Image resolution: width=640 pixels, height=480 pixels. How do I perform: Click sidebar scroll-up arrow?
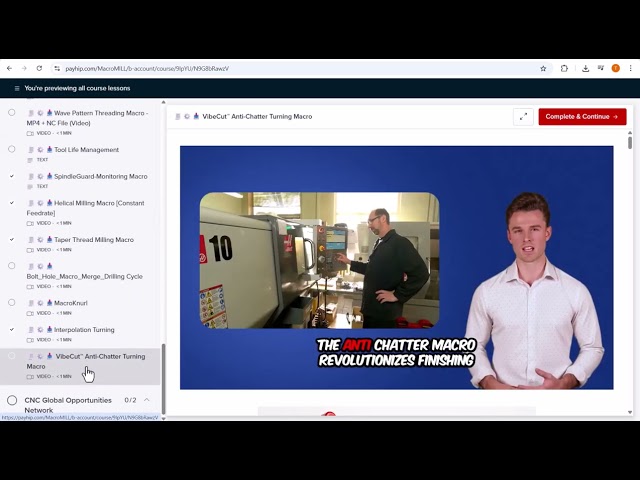[164, 102]
